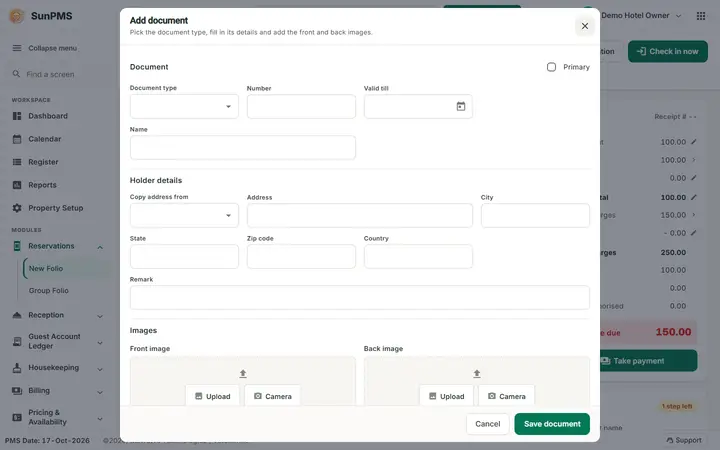Save the document

(552, 424)
